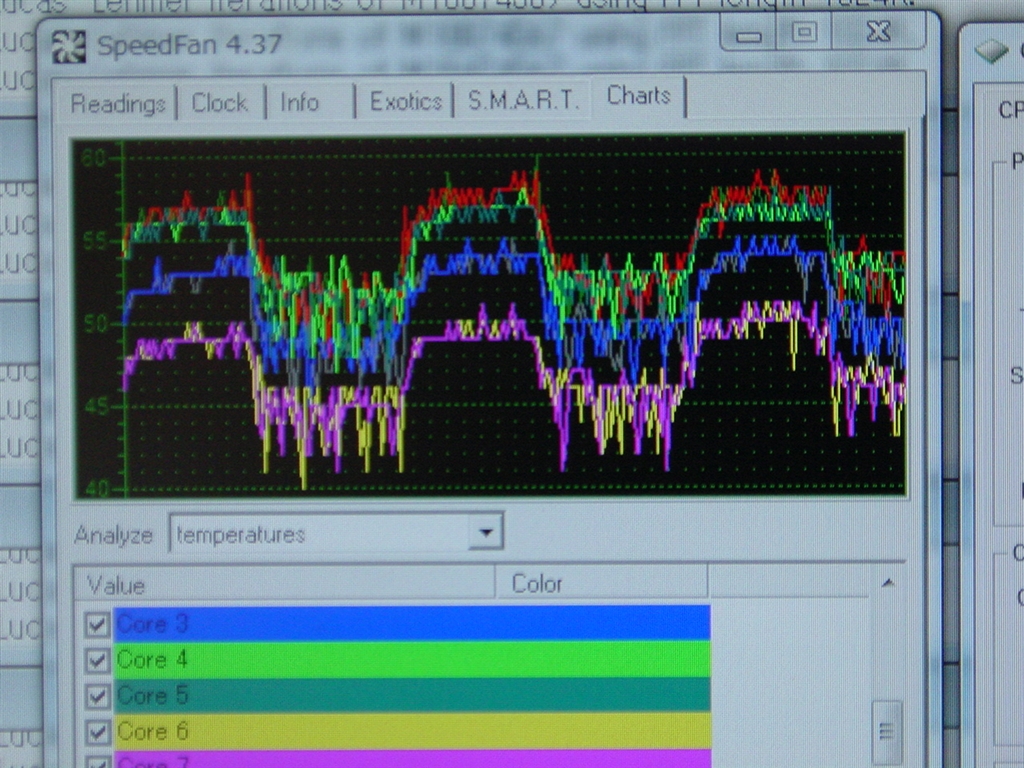Click the list scroll up arrow
This screenshot has width=1024, height=768.
click(888, 583)
